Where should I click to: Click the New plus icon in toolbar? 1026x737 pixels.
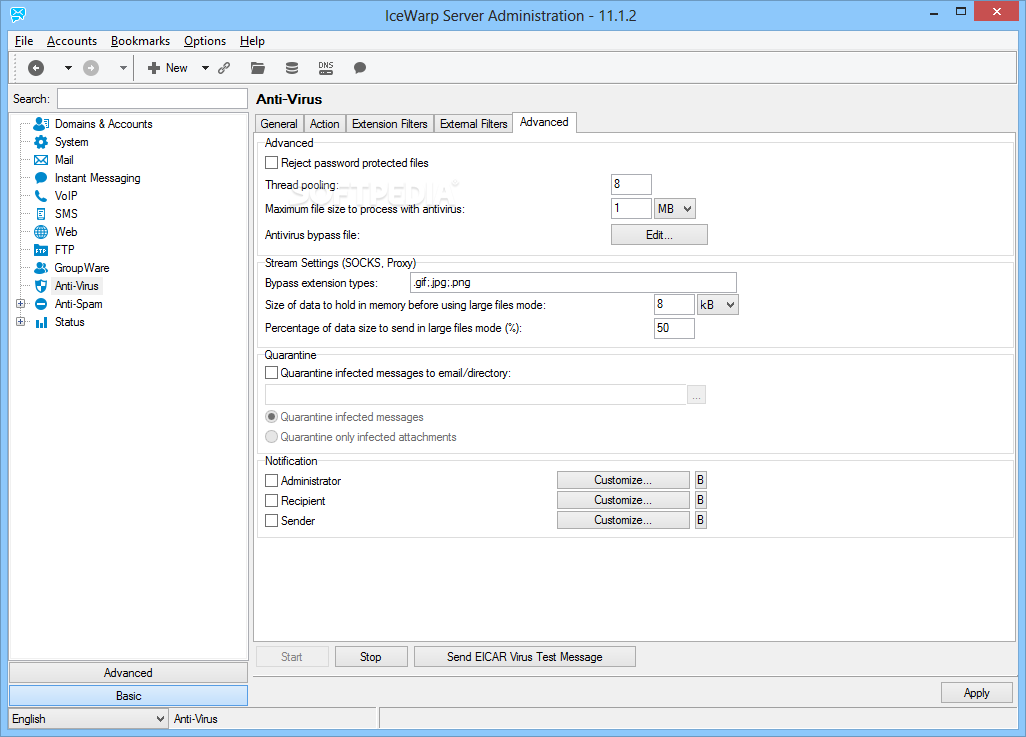click(x=154, y=67)
